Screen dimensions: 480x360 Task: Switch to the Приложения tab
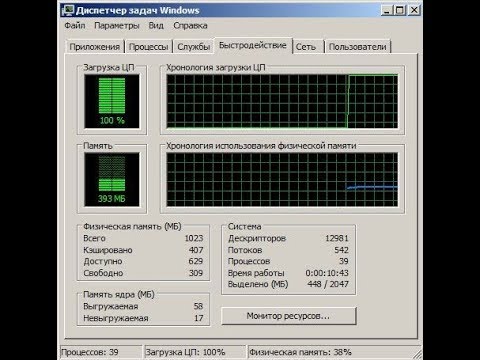[94, 47]
